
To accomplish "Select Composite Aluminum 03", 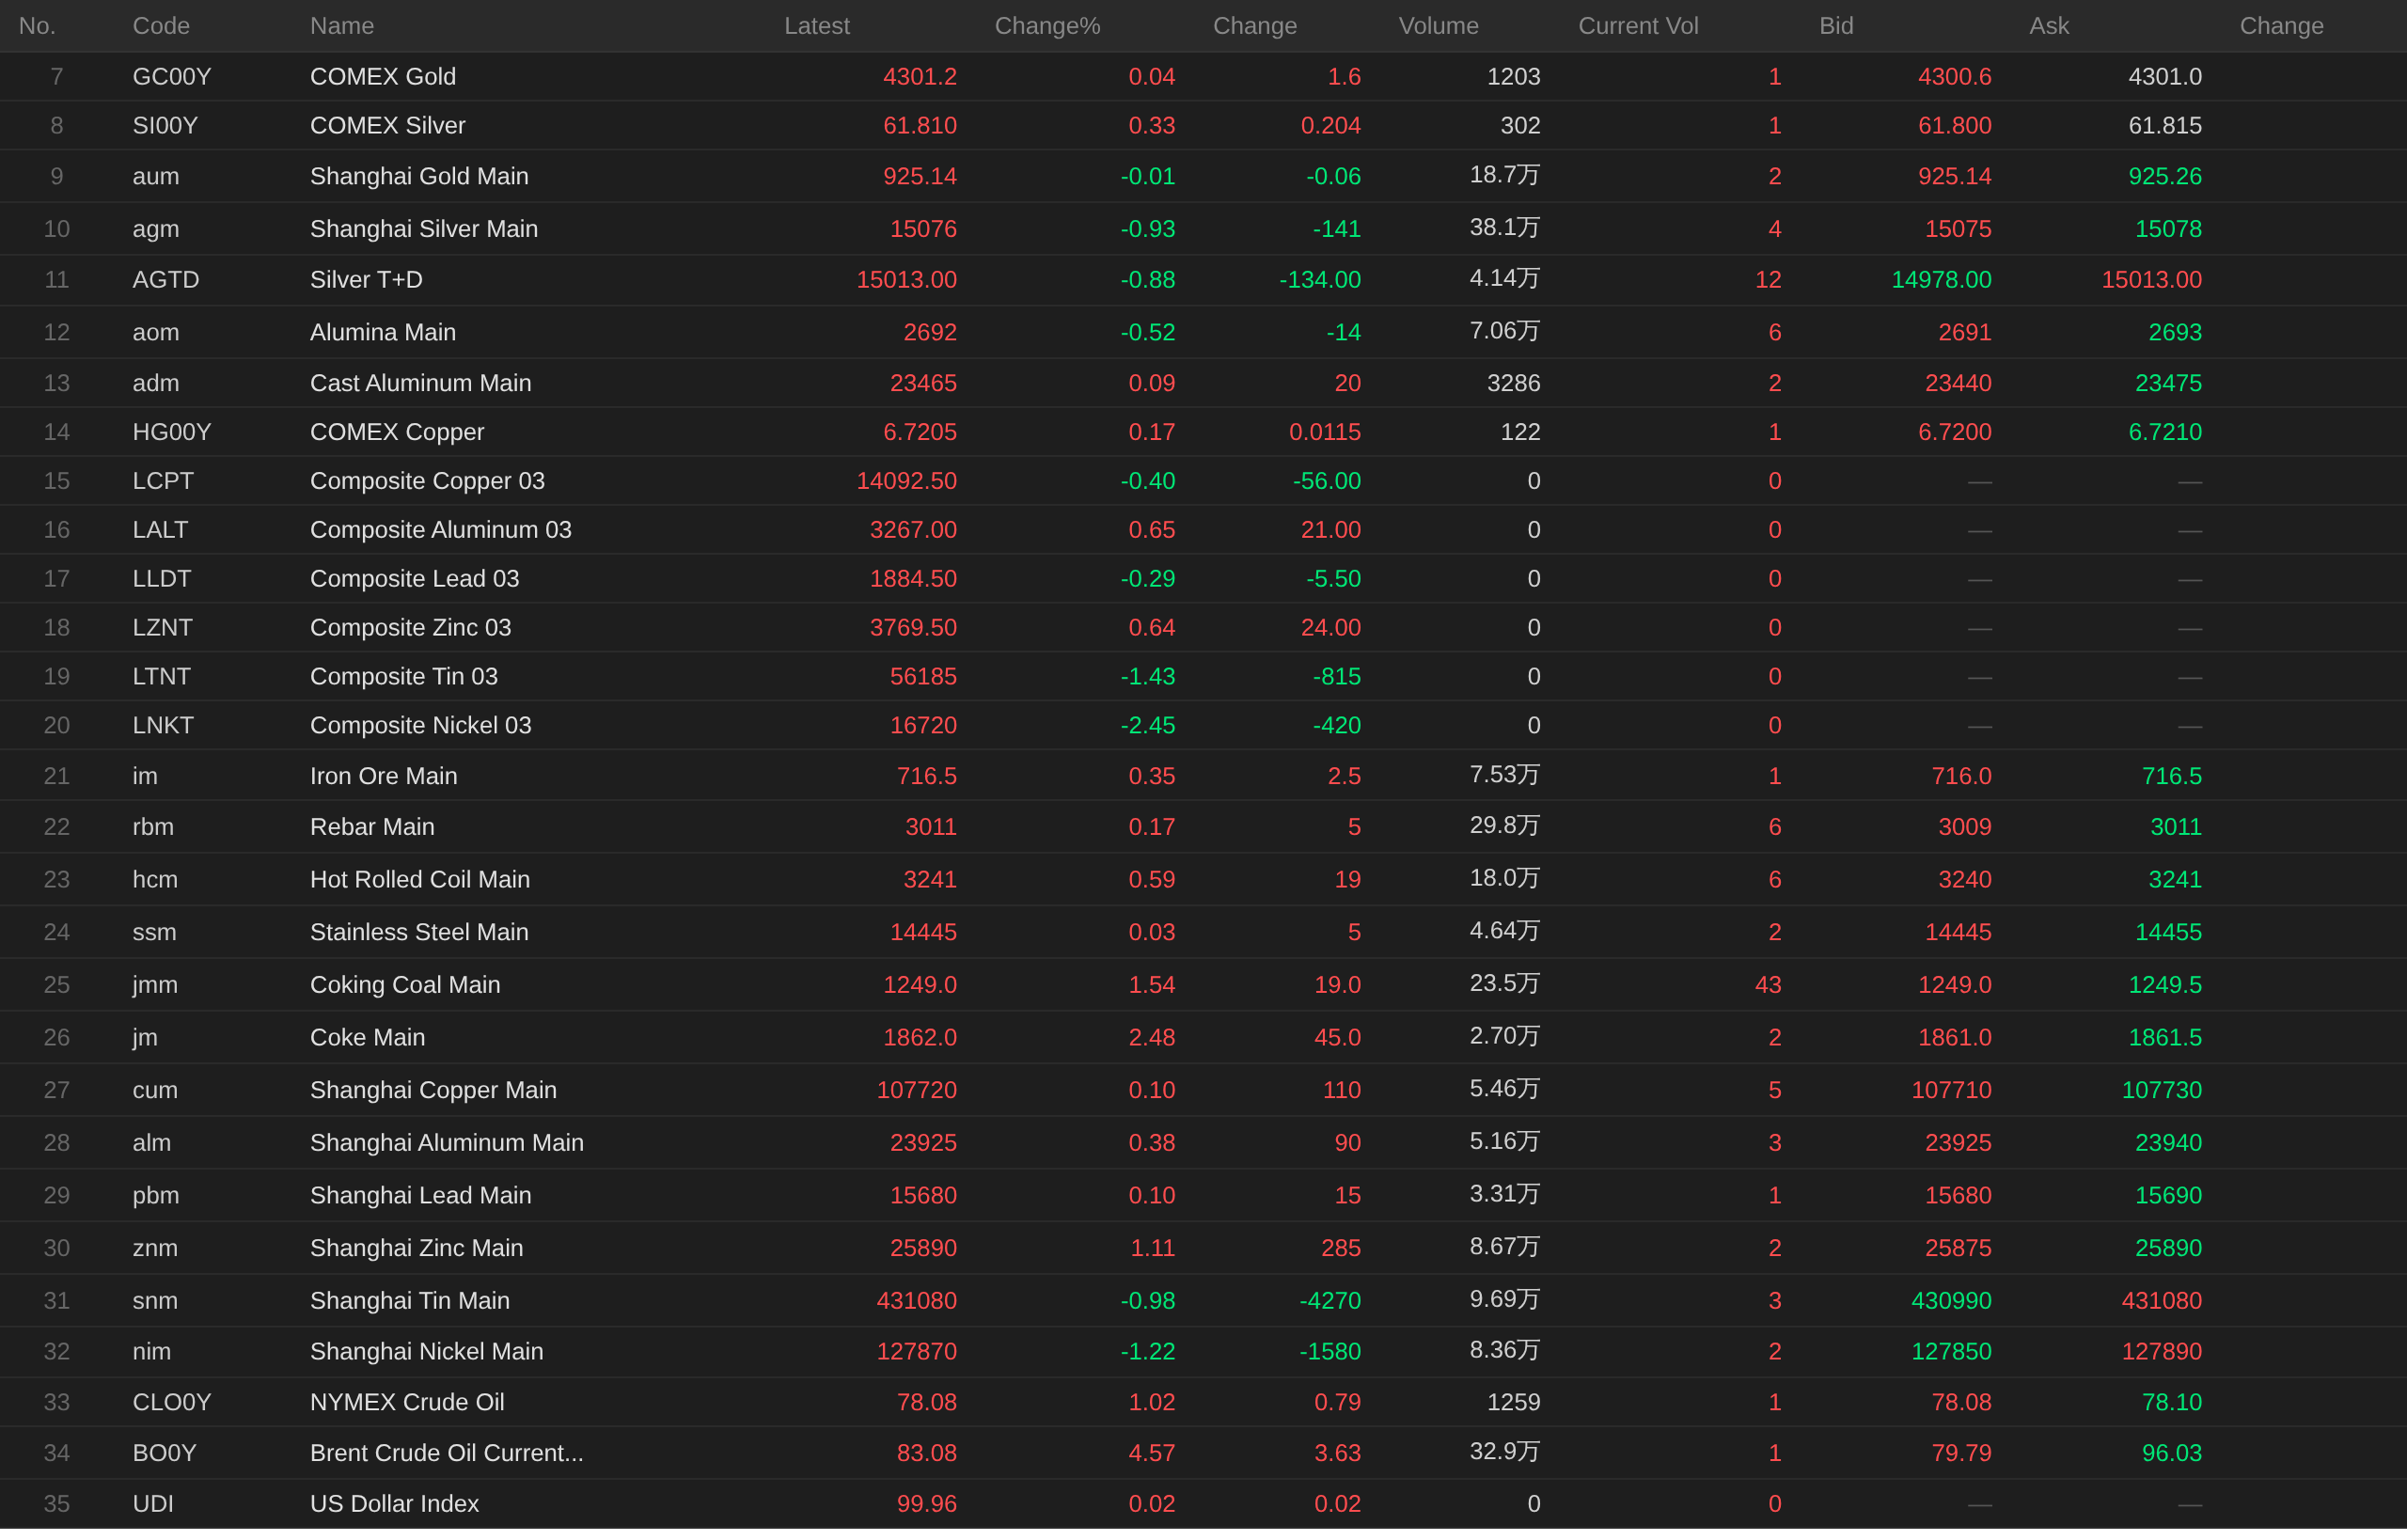I will [x=441, y=531].
